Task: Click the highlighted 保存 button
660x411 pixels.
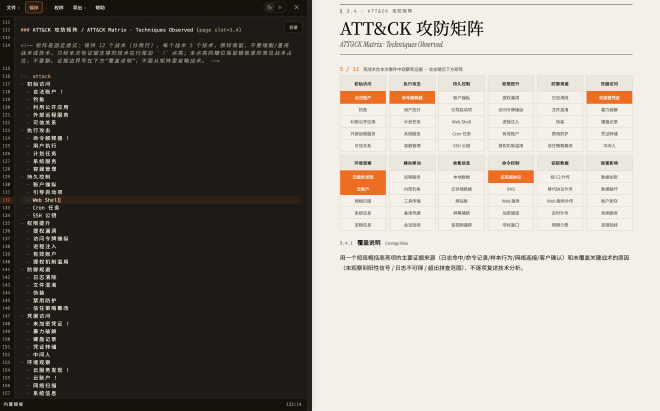Action: pos(34,8)
